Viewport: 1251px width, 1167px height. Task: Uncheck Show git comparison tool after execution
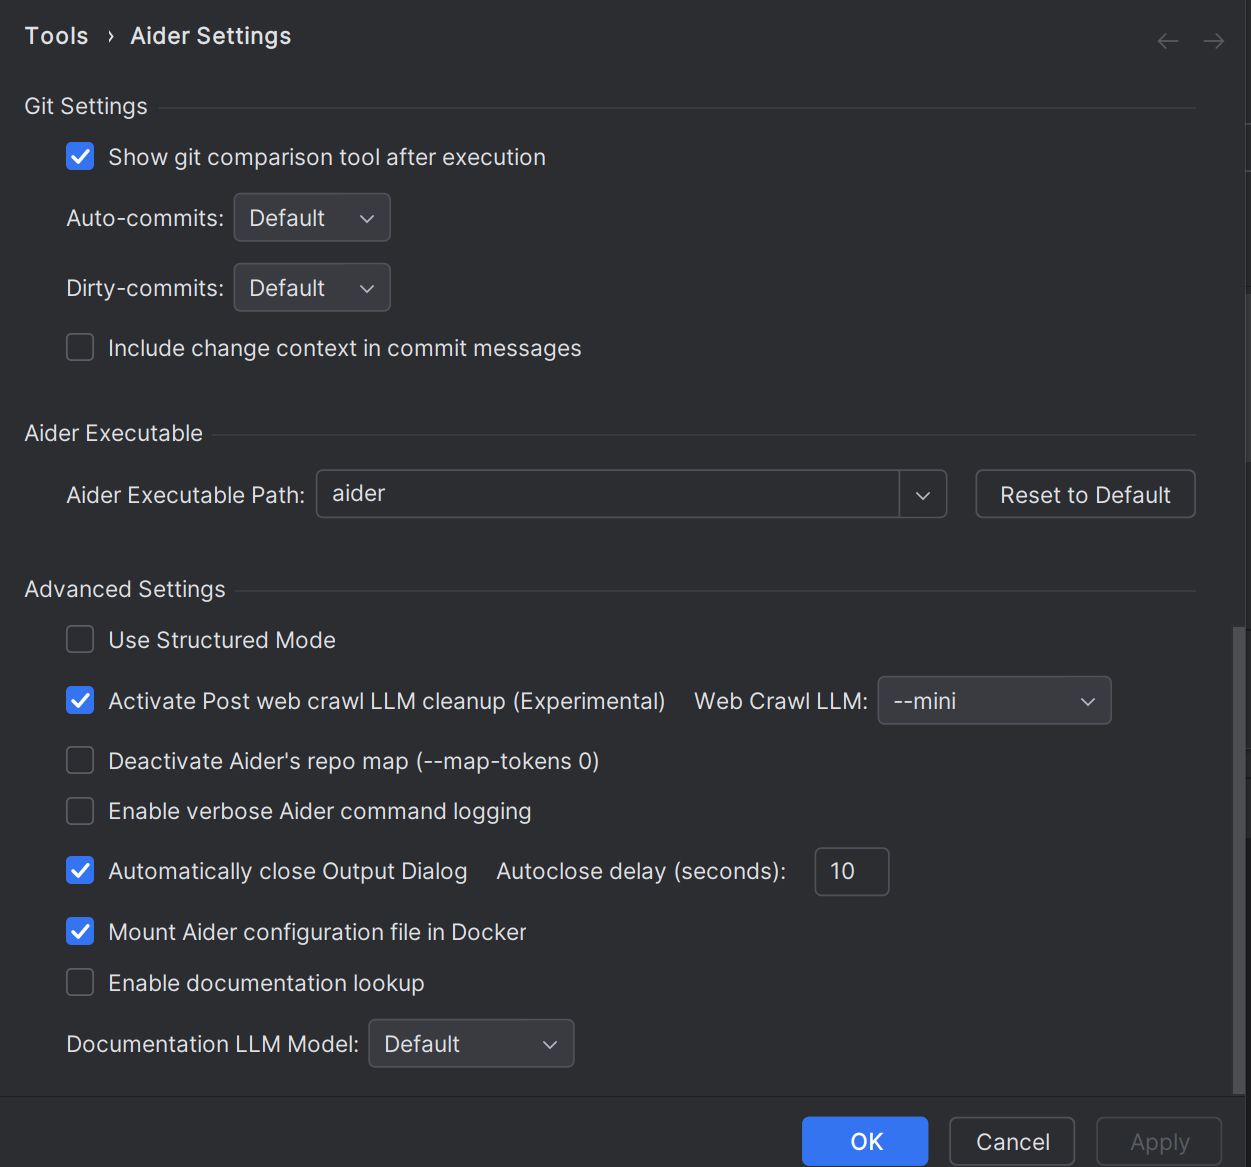(80, 157)
